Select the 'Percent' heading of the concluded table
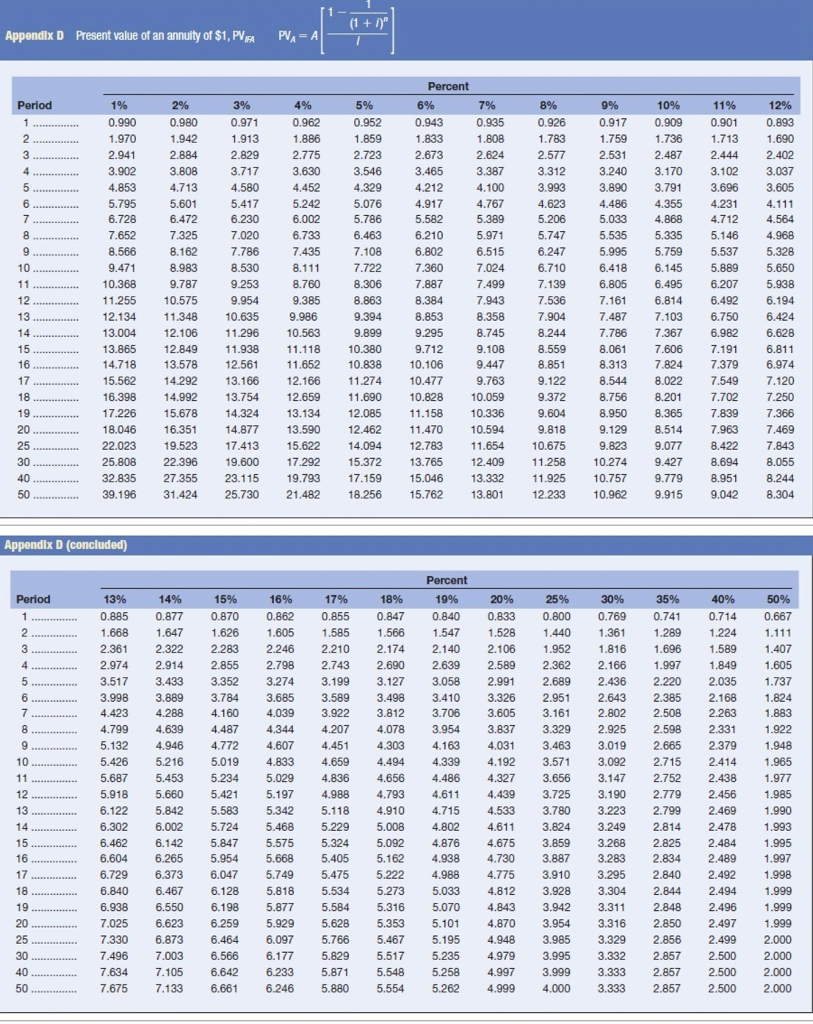The height and width of the screenshot is (1024, 813). pos(447,580)
